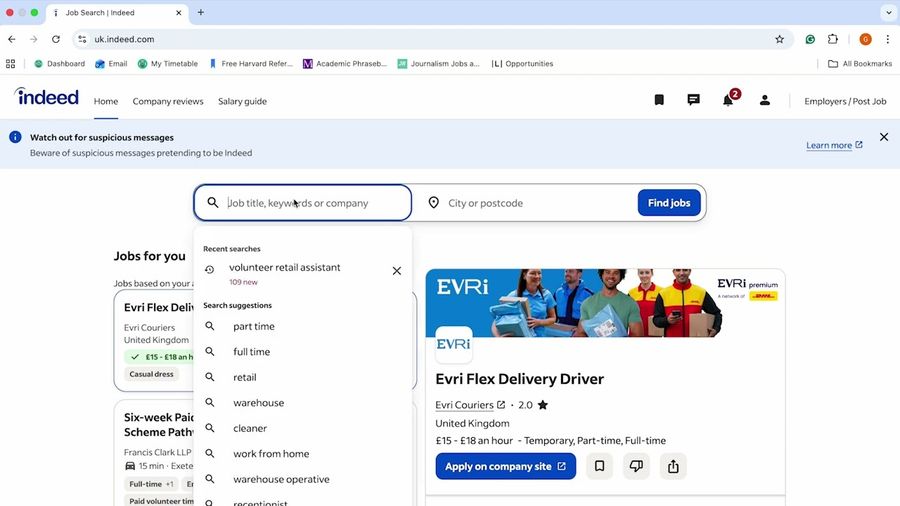Image resolution: width=900 pixels, height=506 pixels.
Task: Open a new browser tab
Action: 201,12
